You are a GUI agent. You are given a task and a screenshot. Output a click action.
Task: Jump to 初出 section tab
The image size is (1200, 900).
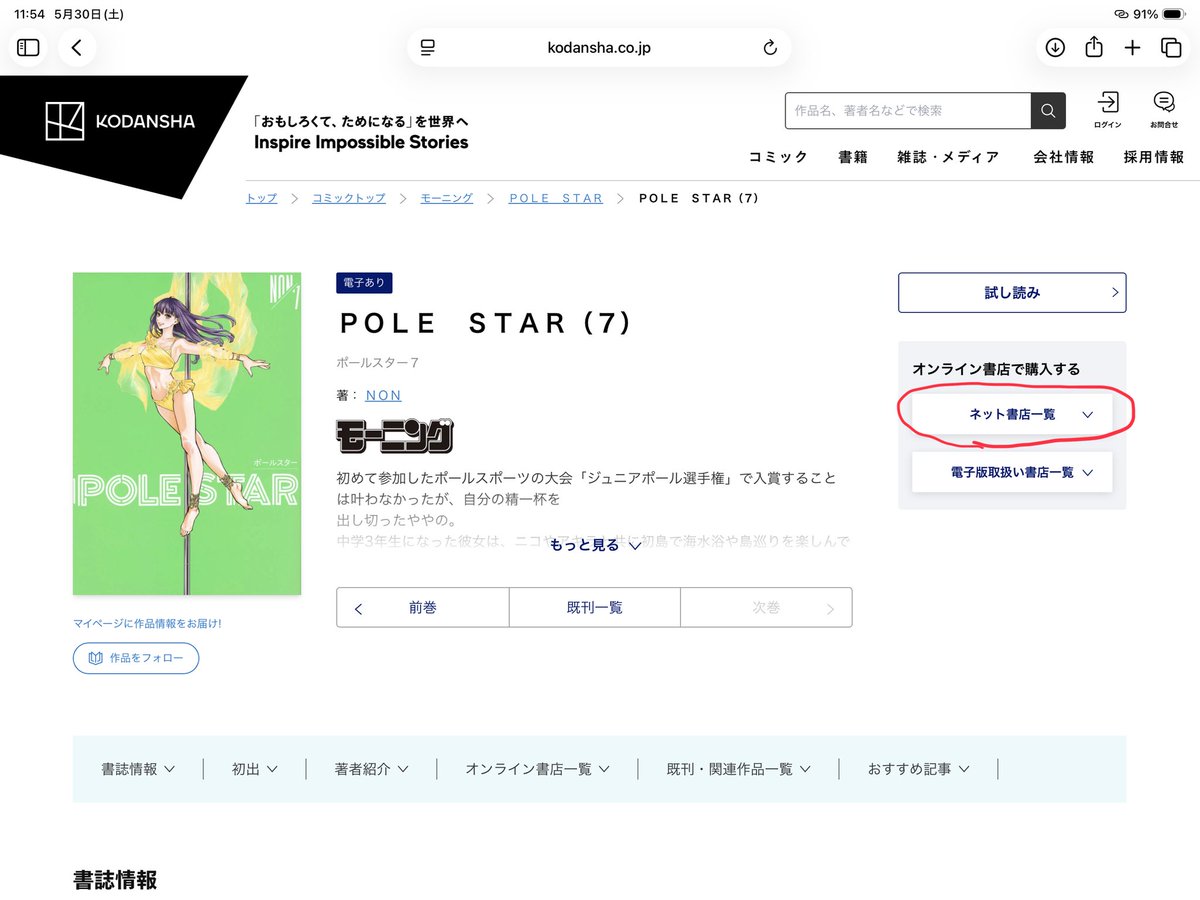pos(255,769)
